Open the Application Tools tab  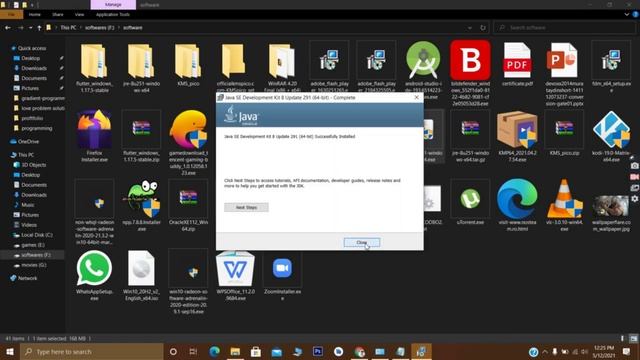coord(113,15)
